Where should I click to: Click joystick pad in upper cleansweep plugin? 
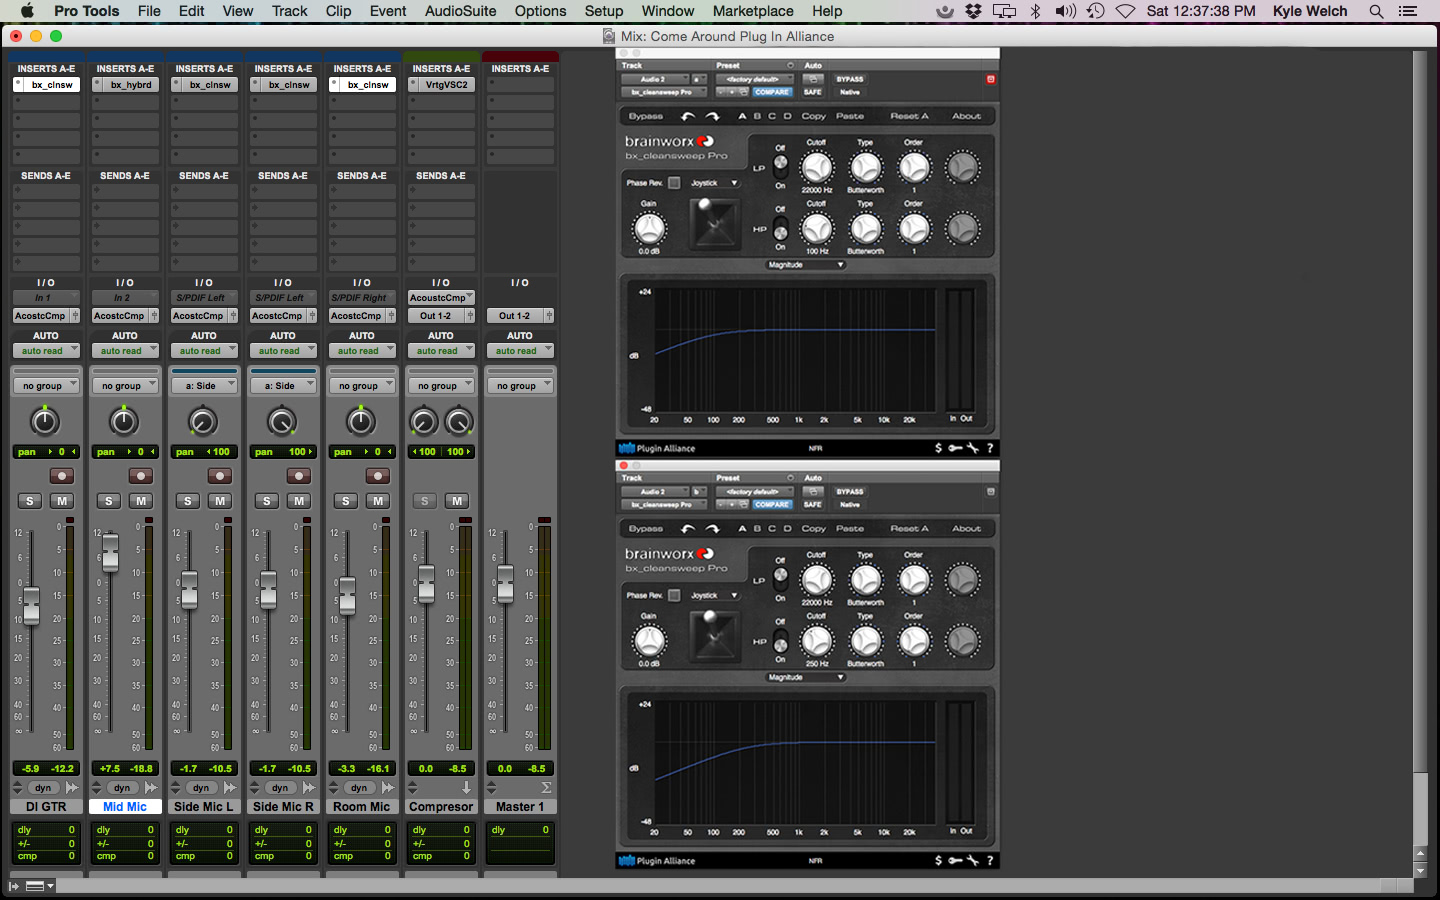click(714, 223)
